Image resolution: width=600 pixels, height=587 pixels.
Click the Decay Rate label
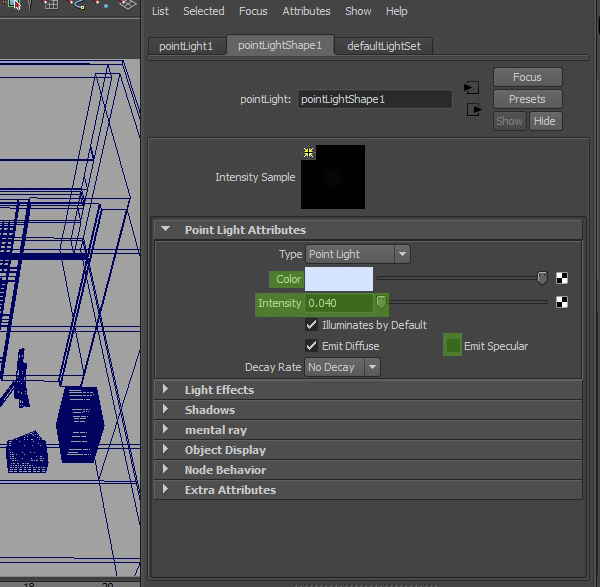point(273,367)
